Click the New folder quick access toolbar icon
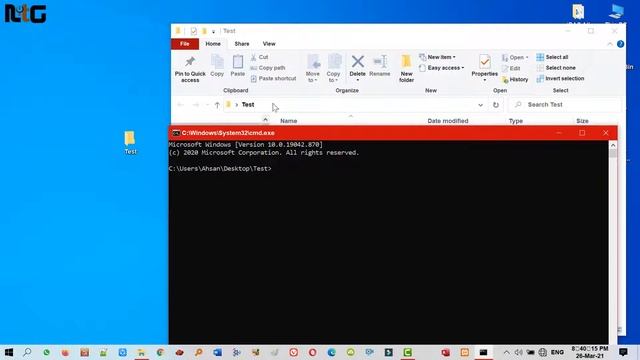The image size is (640, 360). point(204,31)
